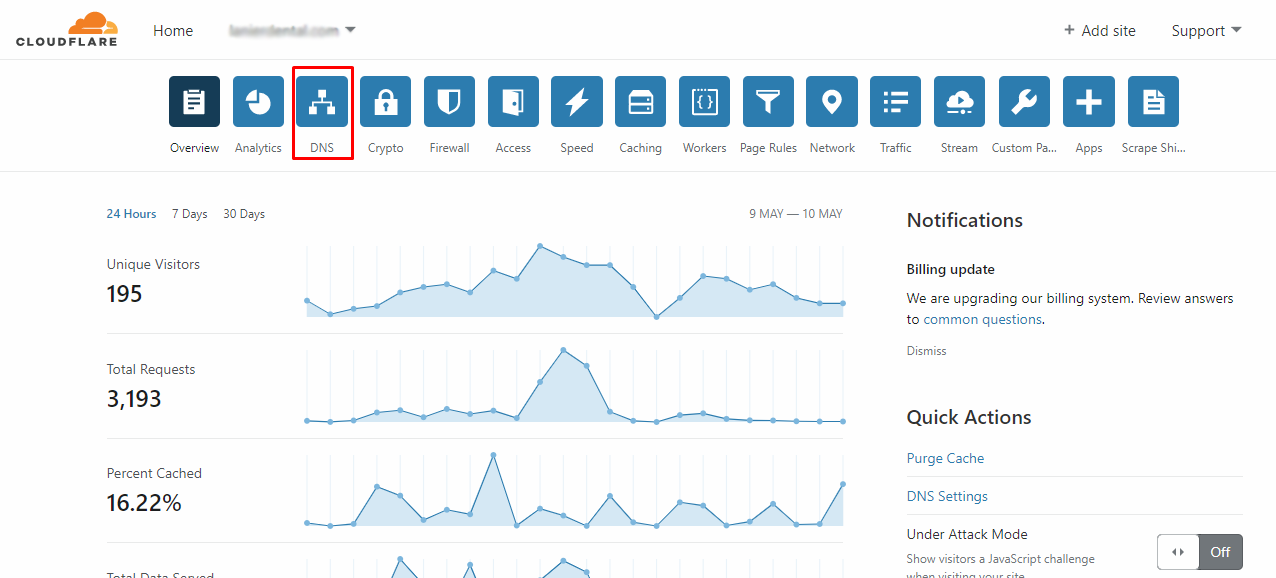This screenshot has width=1276, height=578.
Task: Open the DNS Settings quick action
Action: click(x=947, y=496)
